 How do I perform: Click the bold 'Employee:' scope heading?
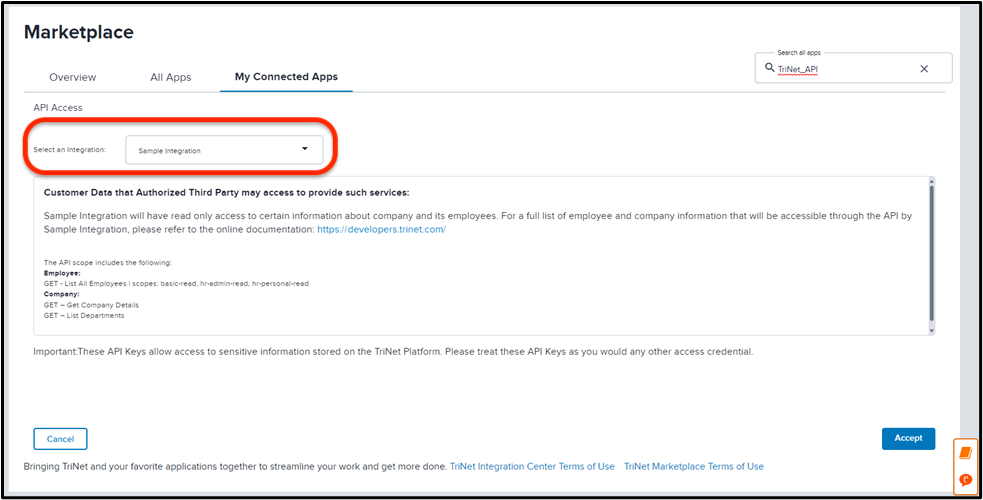click(x=62, y=273)
